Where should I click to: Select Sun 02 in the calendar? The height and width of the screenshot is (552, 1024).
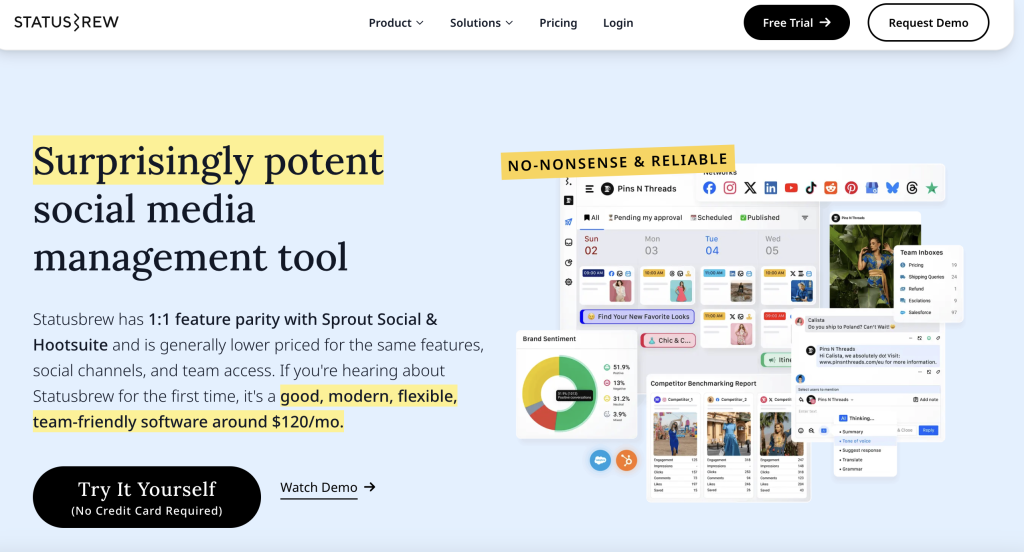pos(591,246)
